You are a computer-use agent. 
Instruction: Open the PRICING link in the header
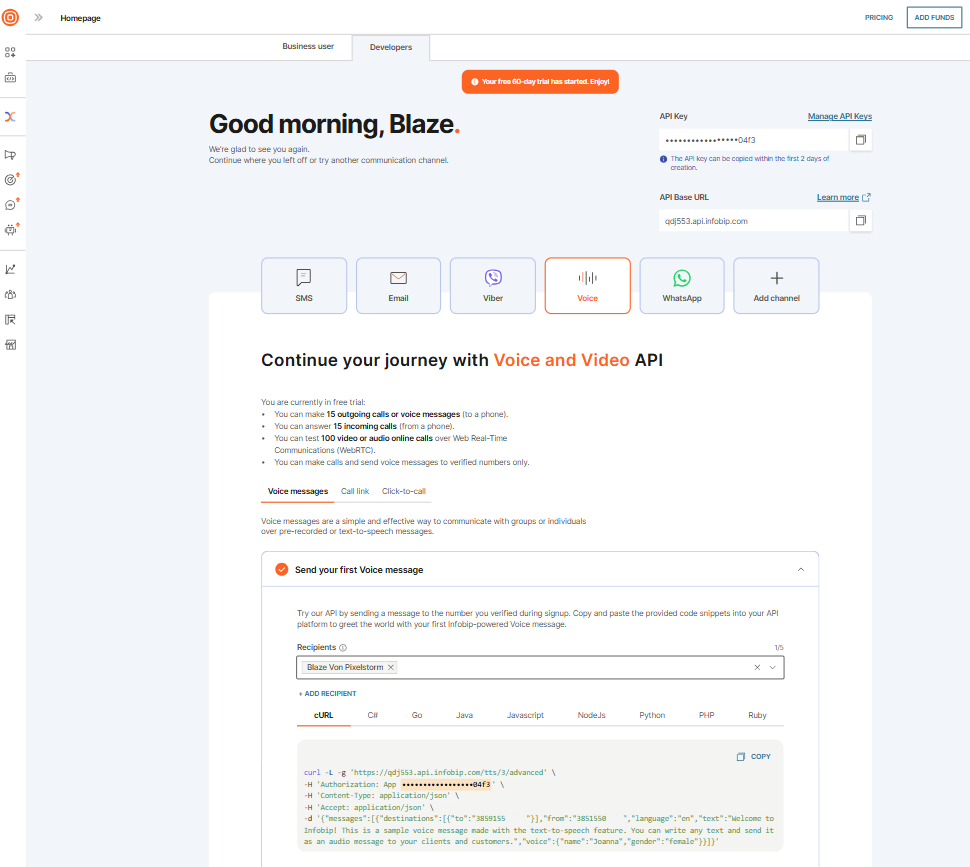(878, 17)
